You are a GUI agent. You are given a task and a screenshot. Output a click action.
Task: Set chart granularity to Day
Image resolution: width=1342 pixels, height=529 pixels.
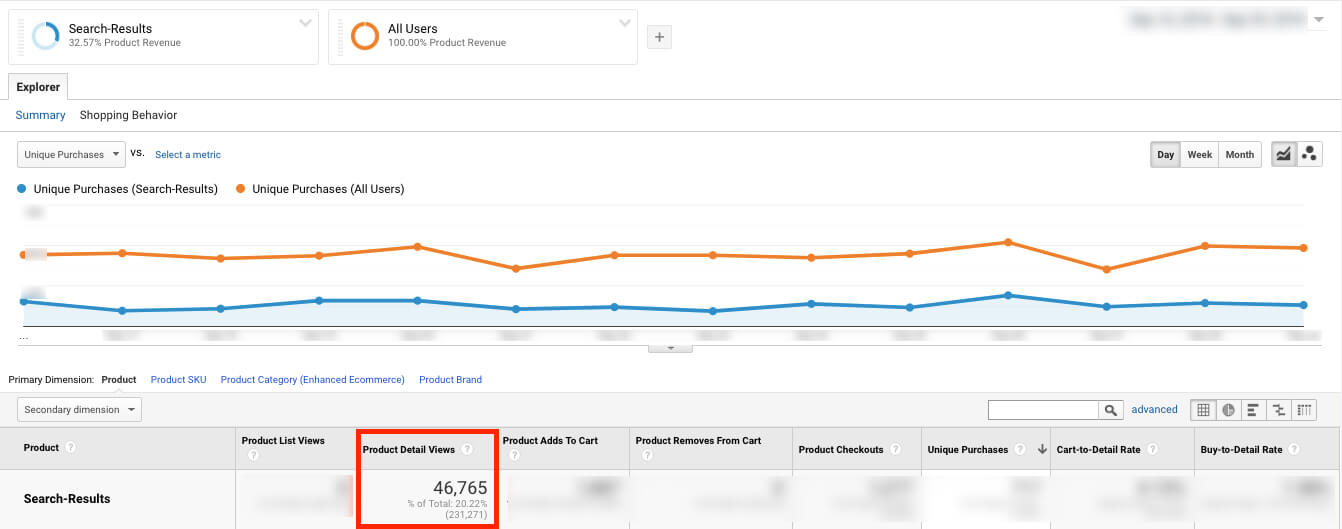tap(1166, 155)
